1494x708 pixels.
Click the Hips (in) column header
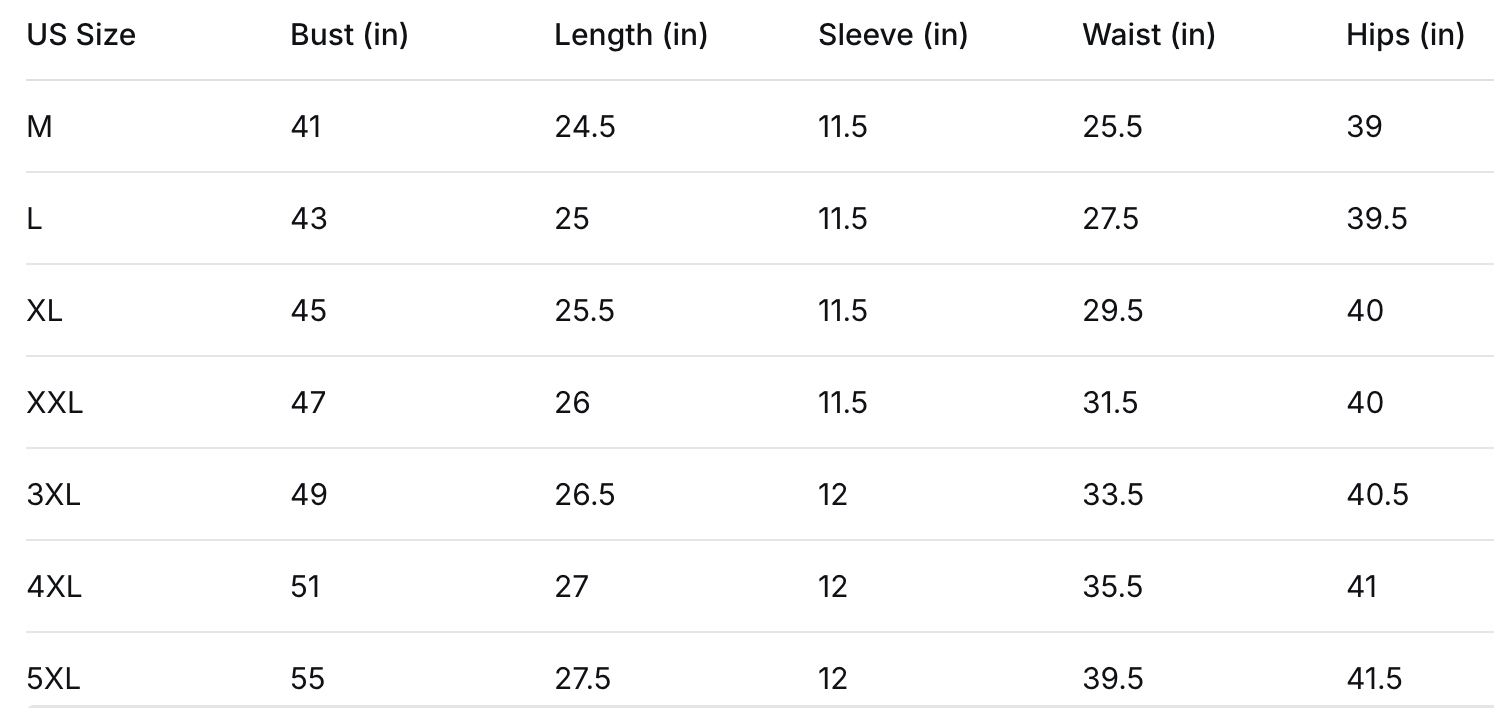1404,35
